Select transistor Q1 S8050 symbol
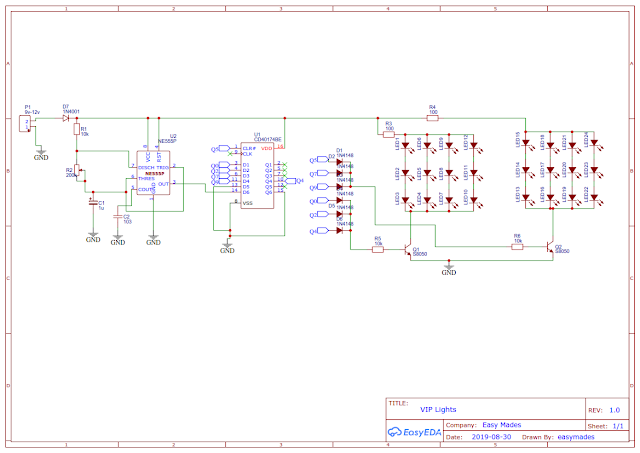 [x=408, y=250]
